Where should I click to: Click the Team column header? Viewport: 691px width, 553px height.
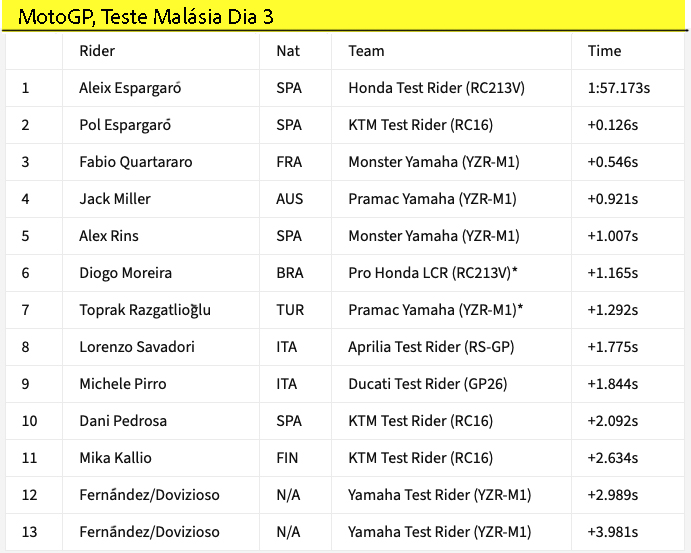click(366, 51)
